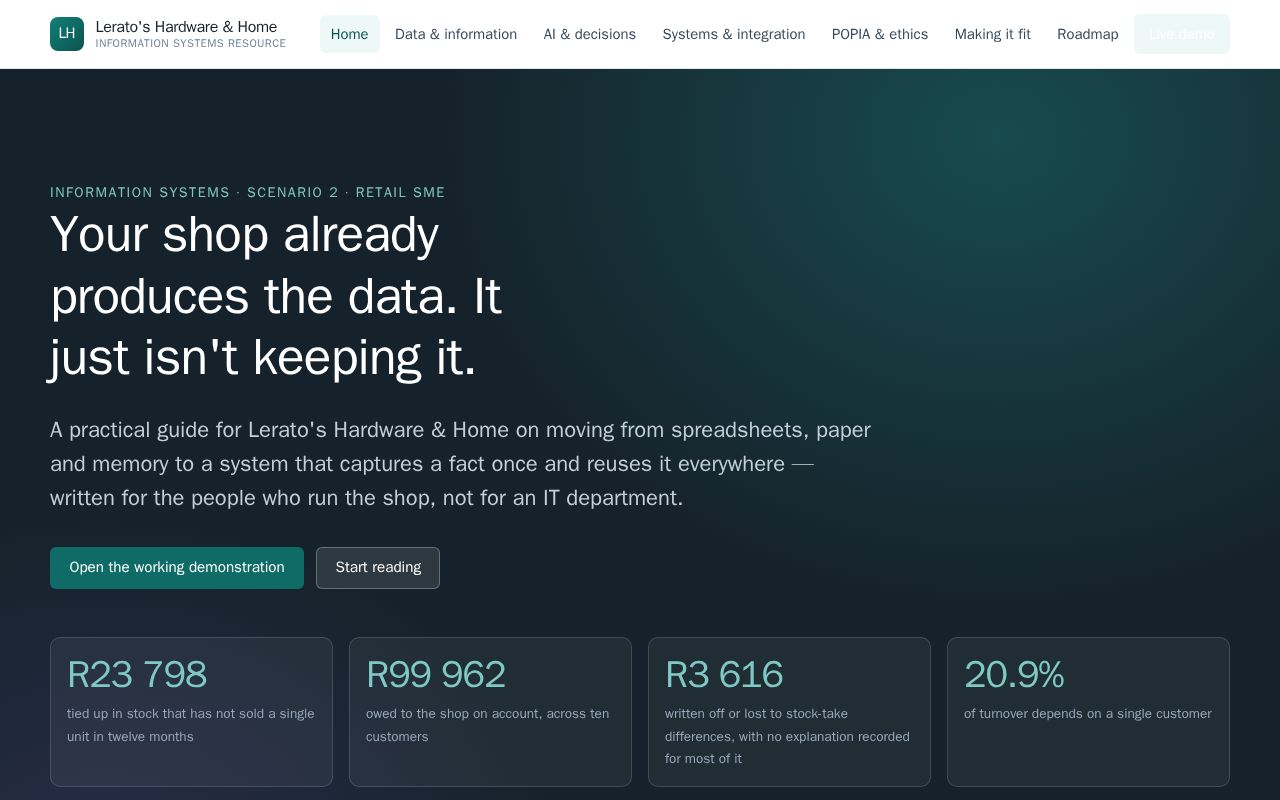1280x800 pixels.
Task: Click the 'Information Systems · Scenario 2 · Retail SME' eyebrow text
Action: [248, 193]
